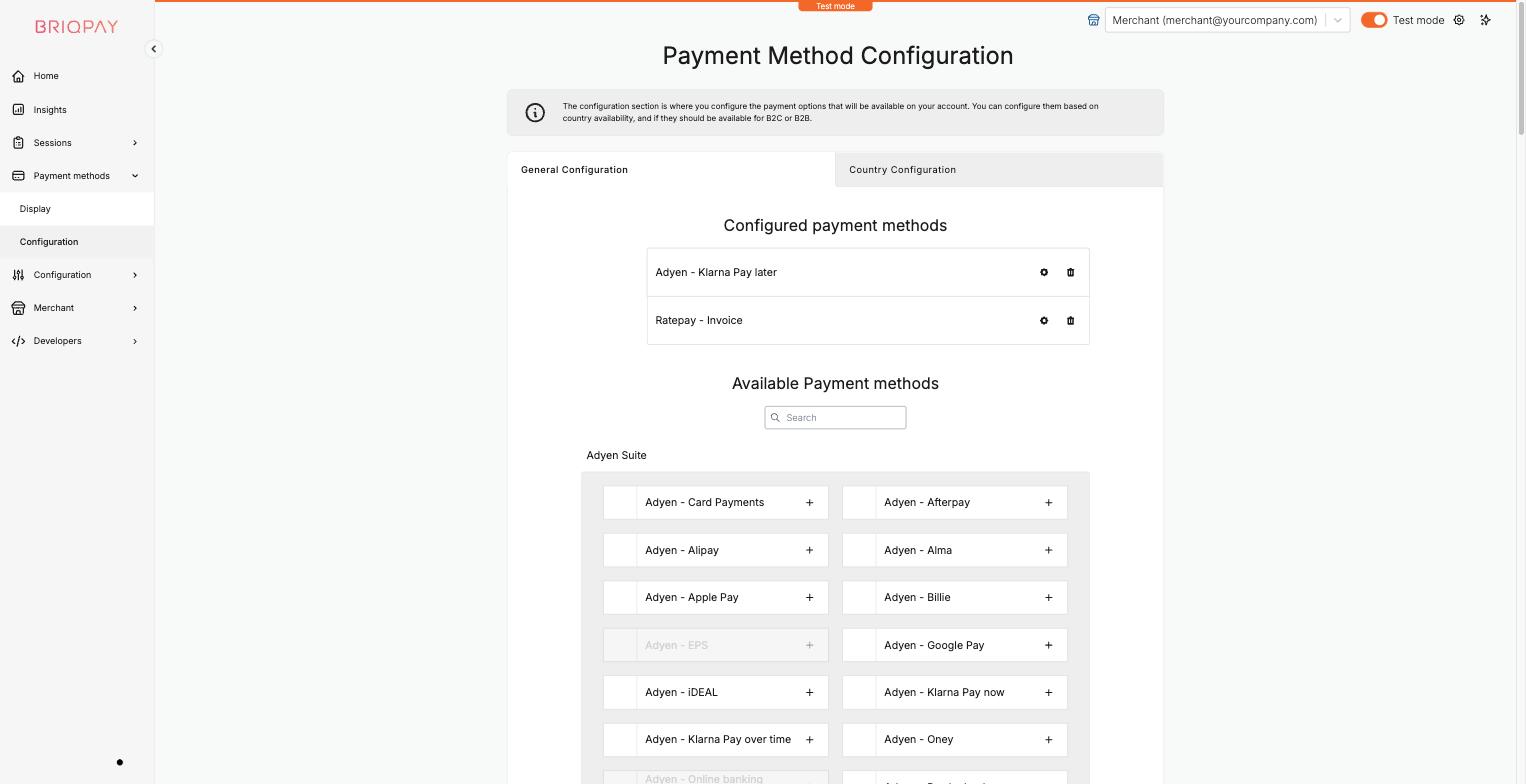This screenshot has width=1526, height=784.
Task: Add Adyen - Alipay with plus icon
Action: click(x=810, y=550)
